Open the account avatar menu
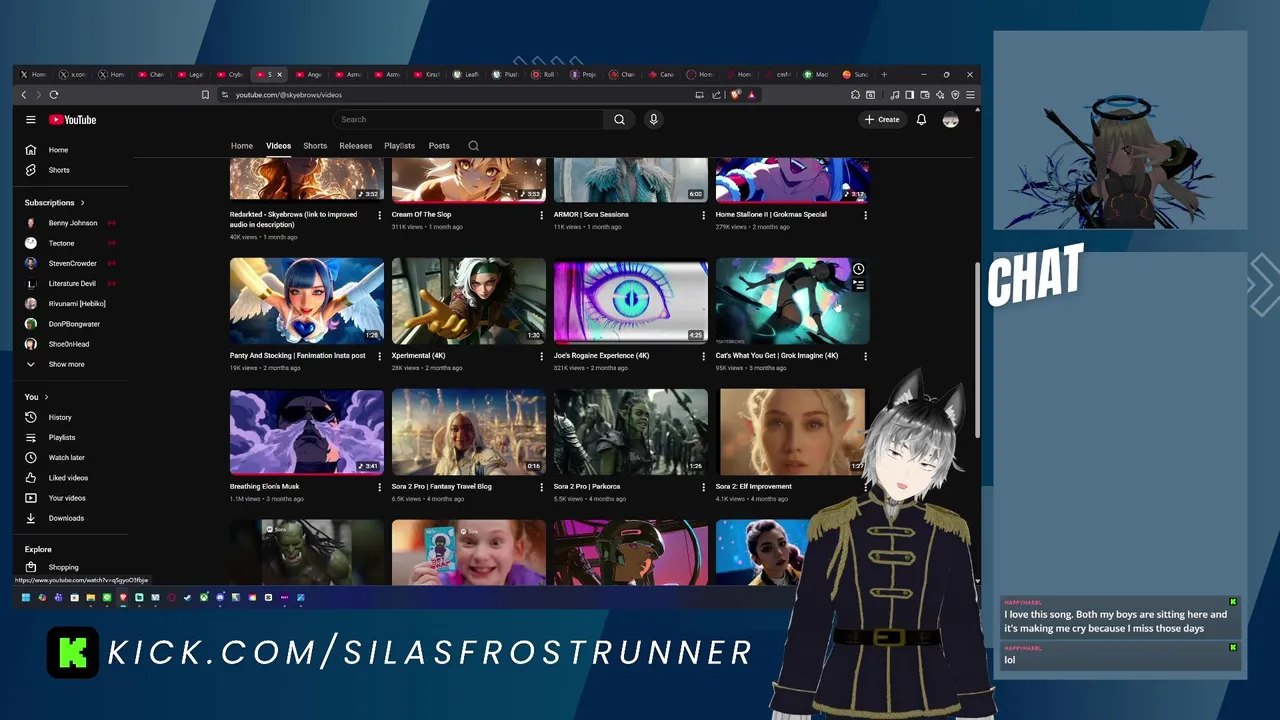The width and height of the screenshot is (1280, 720). coord(950,119)
